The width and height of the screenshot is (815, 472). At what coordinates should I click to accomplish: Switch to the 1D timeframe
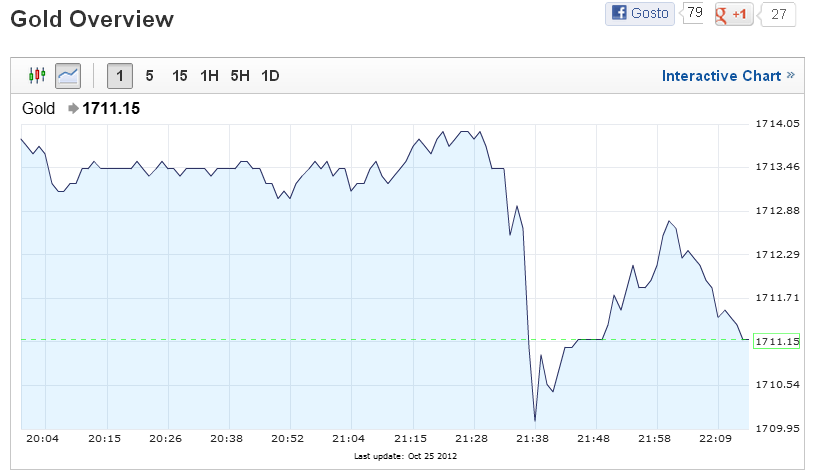[x=270, y=76]
